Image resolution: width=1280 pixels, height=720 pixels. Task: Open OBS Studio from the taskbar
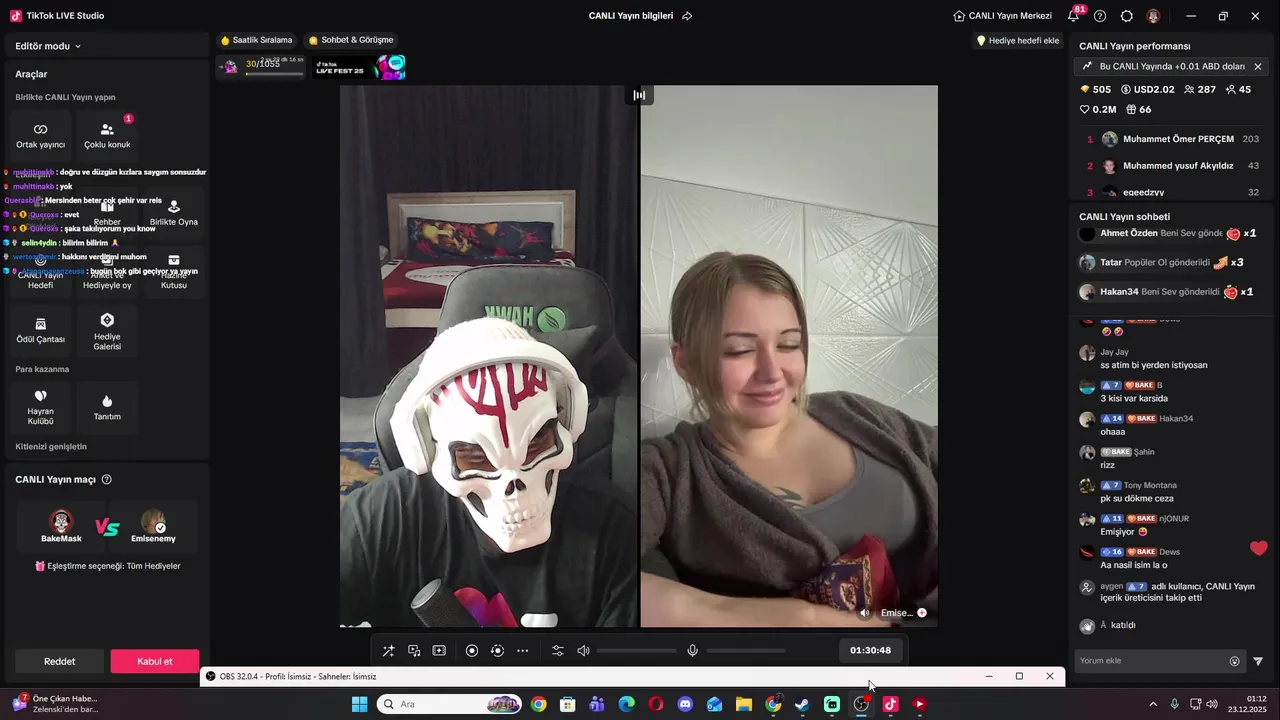(x=861, y=704)
